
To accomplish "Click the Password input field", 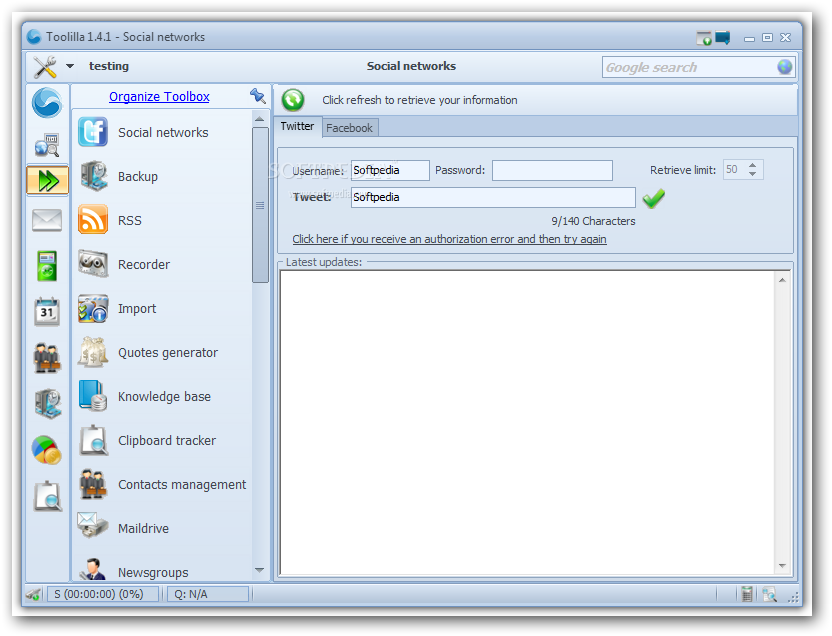I will click(x=552, y=170).
